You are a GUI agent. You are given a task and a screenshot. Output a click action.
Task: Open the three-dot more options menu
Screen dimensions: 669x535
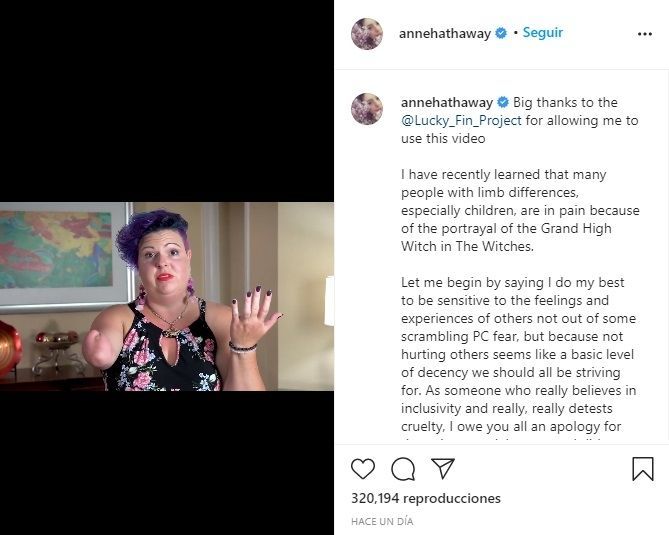[x=644, y=34]
